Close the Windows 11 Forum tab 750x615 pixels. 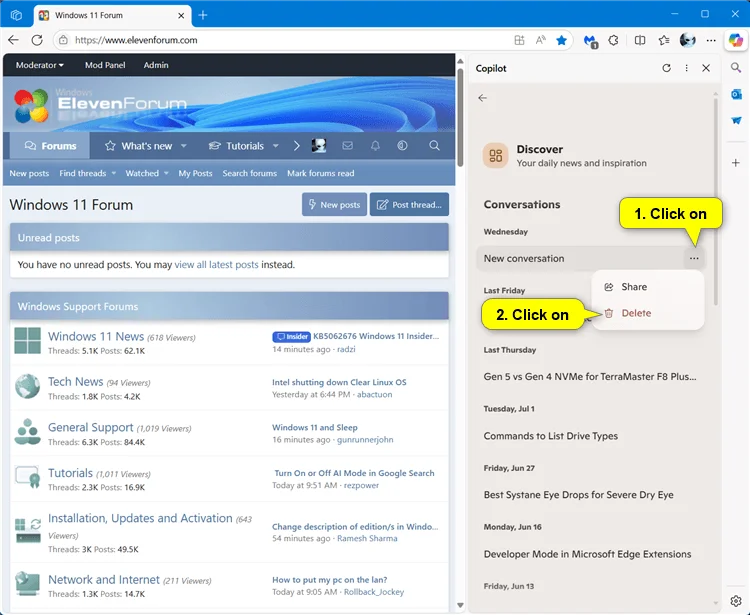(181, 15)
